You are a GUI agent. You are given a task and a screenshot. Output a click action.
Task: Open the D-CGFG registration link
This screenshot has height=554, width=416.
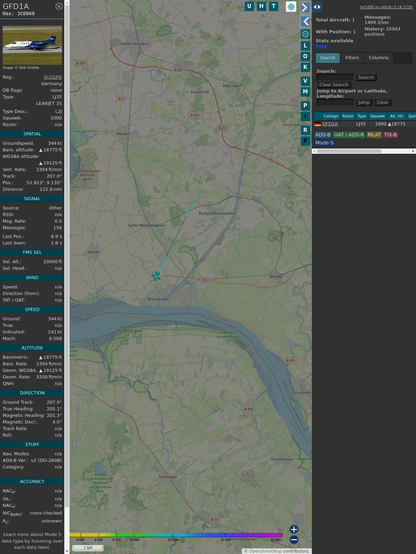pos(53,77)
